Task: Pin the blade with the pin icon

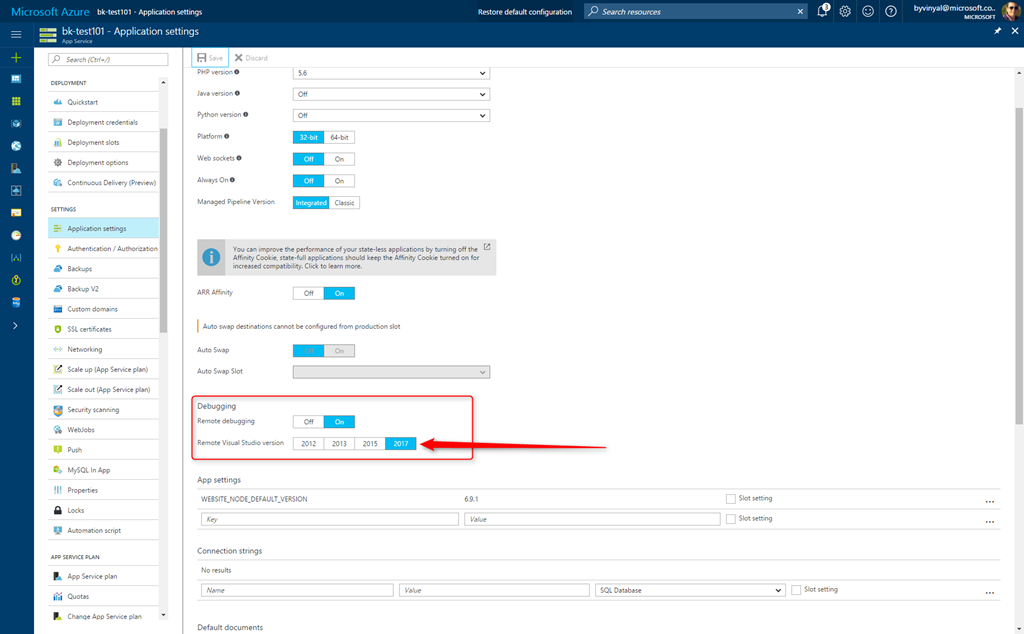Action: pyautogui.click(x=997, y=31)
